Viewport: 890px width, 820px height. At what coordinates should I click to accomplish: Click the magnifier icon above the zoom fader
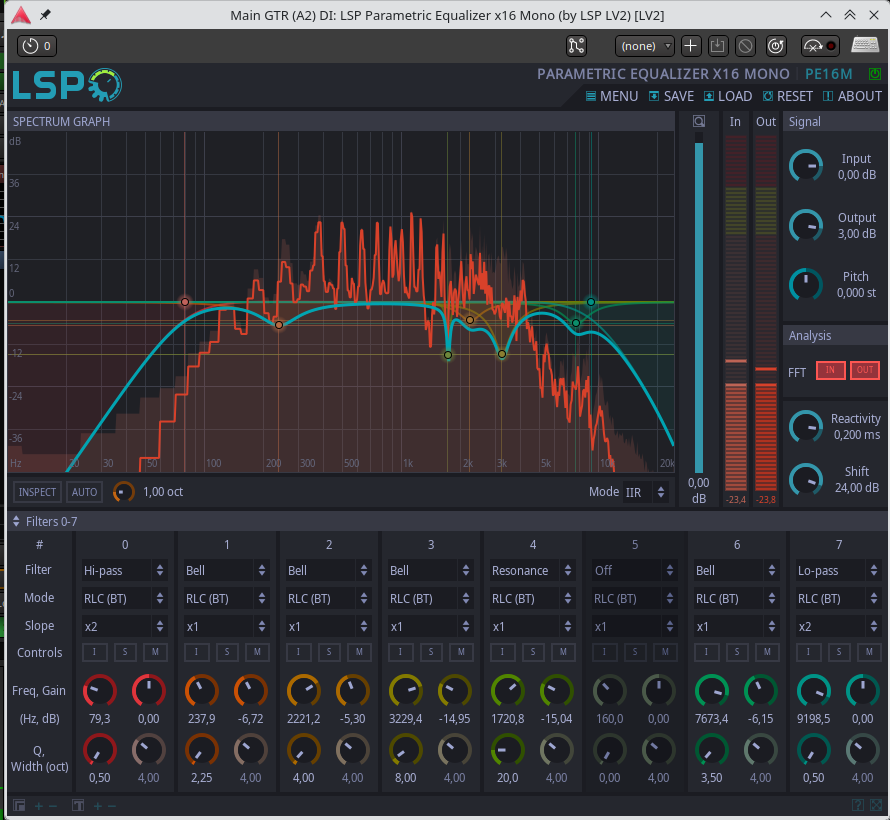(699, 122)
